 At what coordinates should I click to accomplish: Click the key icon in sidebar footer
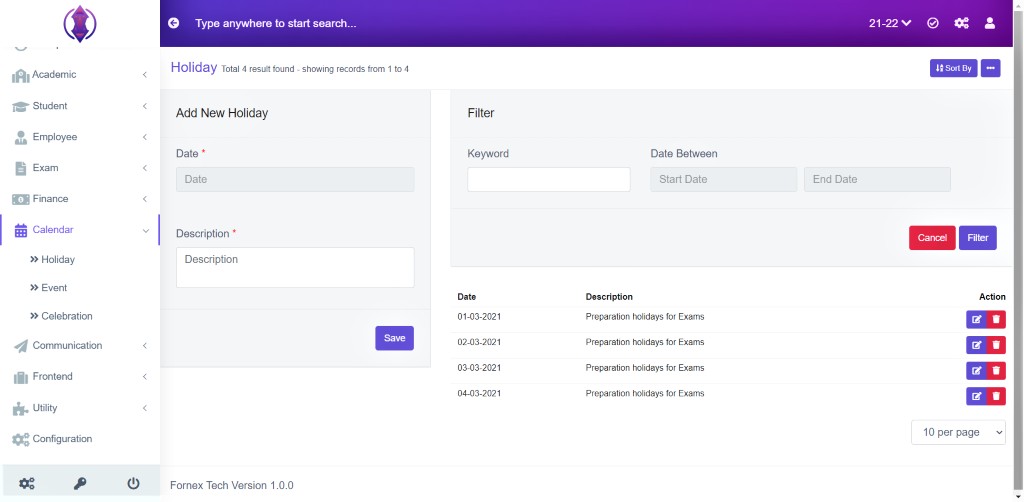(80, 484)
